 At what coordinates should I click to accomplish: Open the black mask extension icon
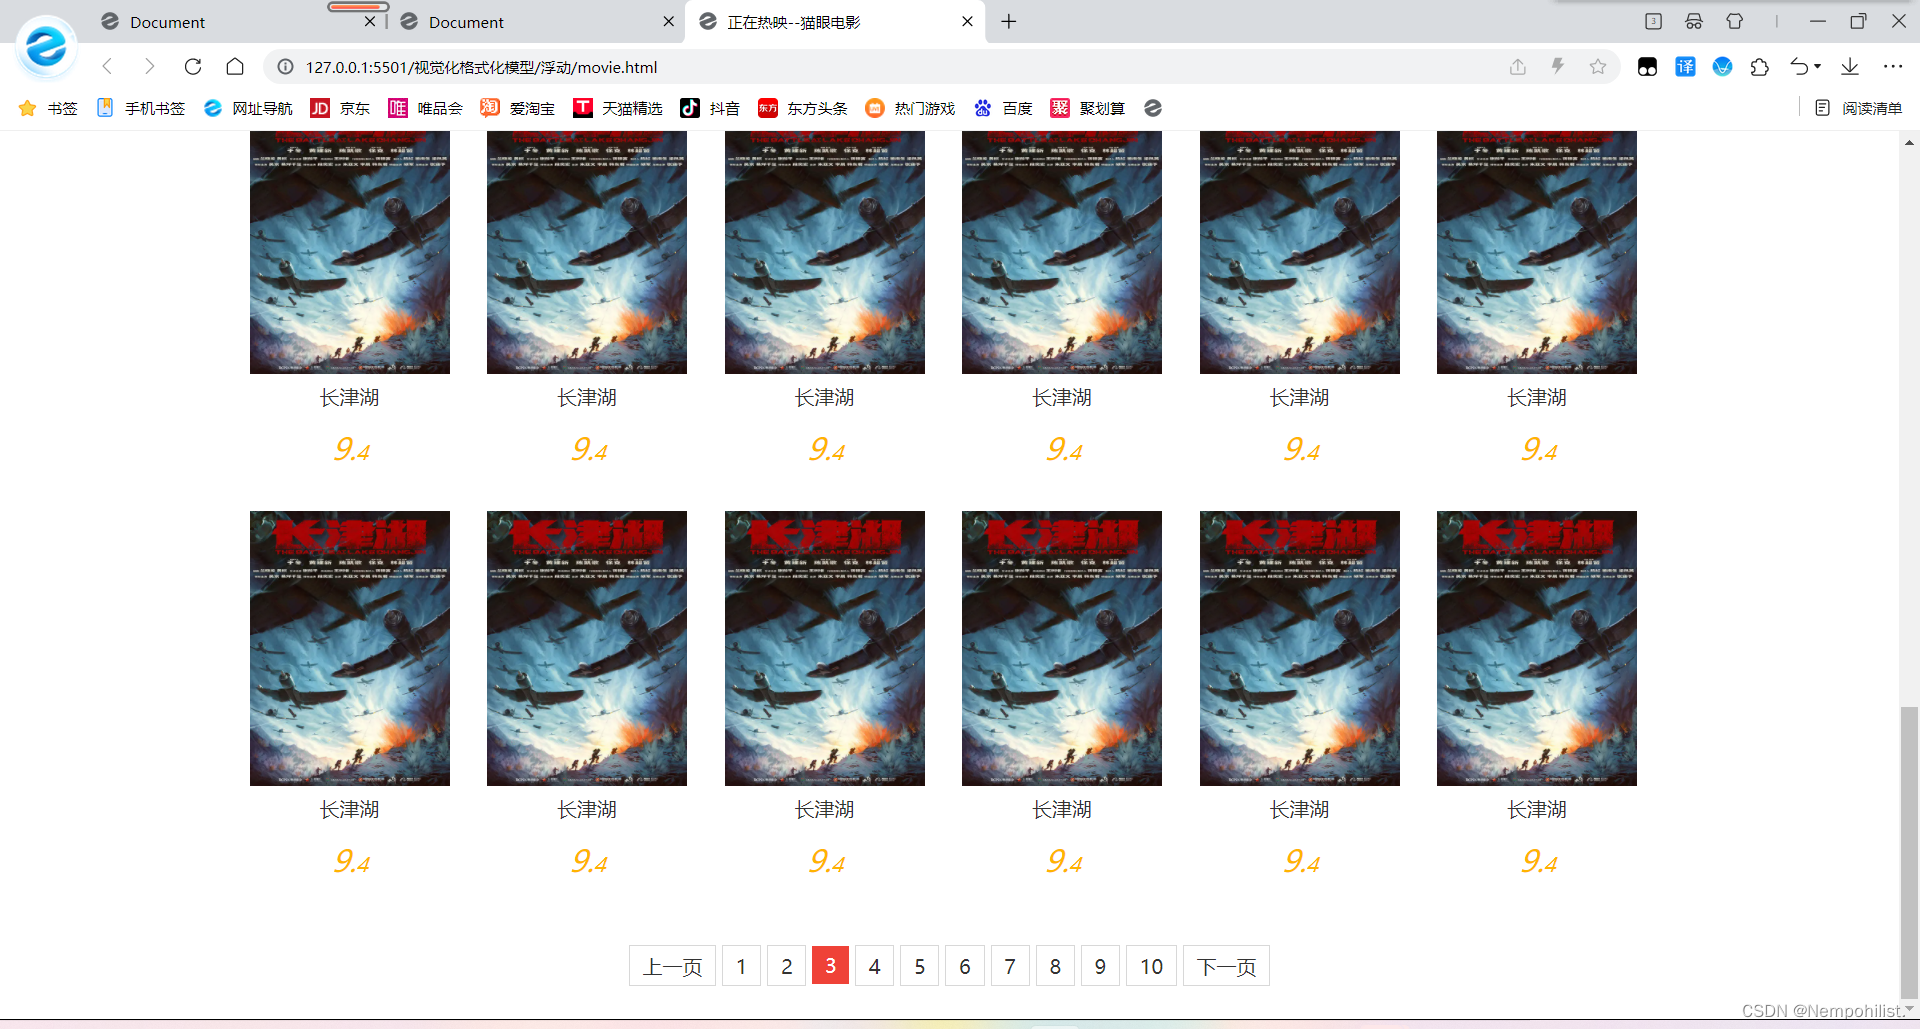(x=1647, y=67)
